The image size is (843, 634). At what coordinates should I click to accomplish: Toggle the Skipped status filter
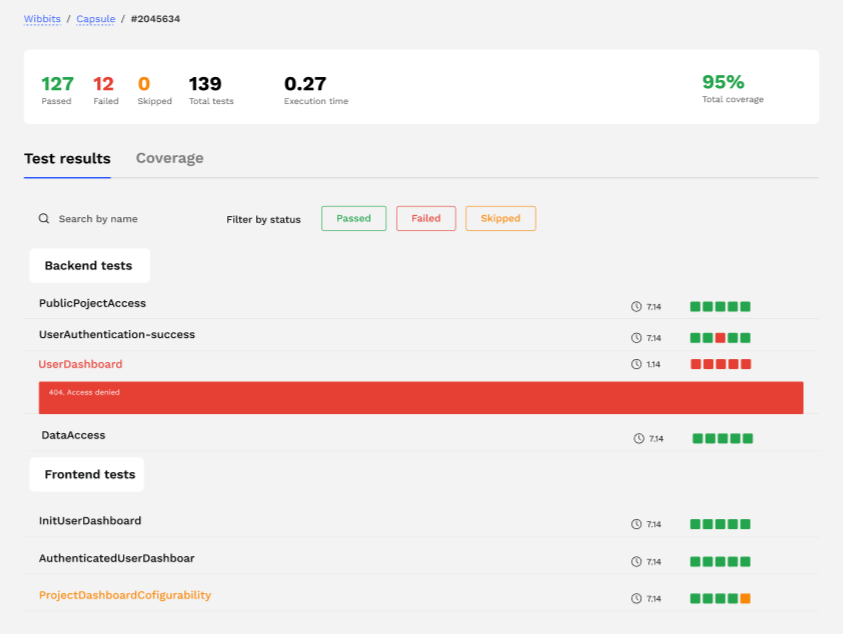coord(501,218)
